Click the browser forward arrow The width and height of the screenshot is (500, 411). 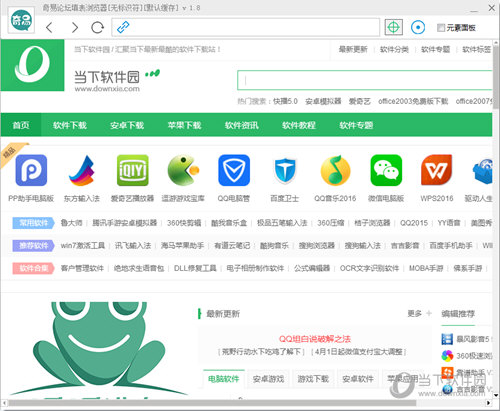point(75,27)
